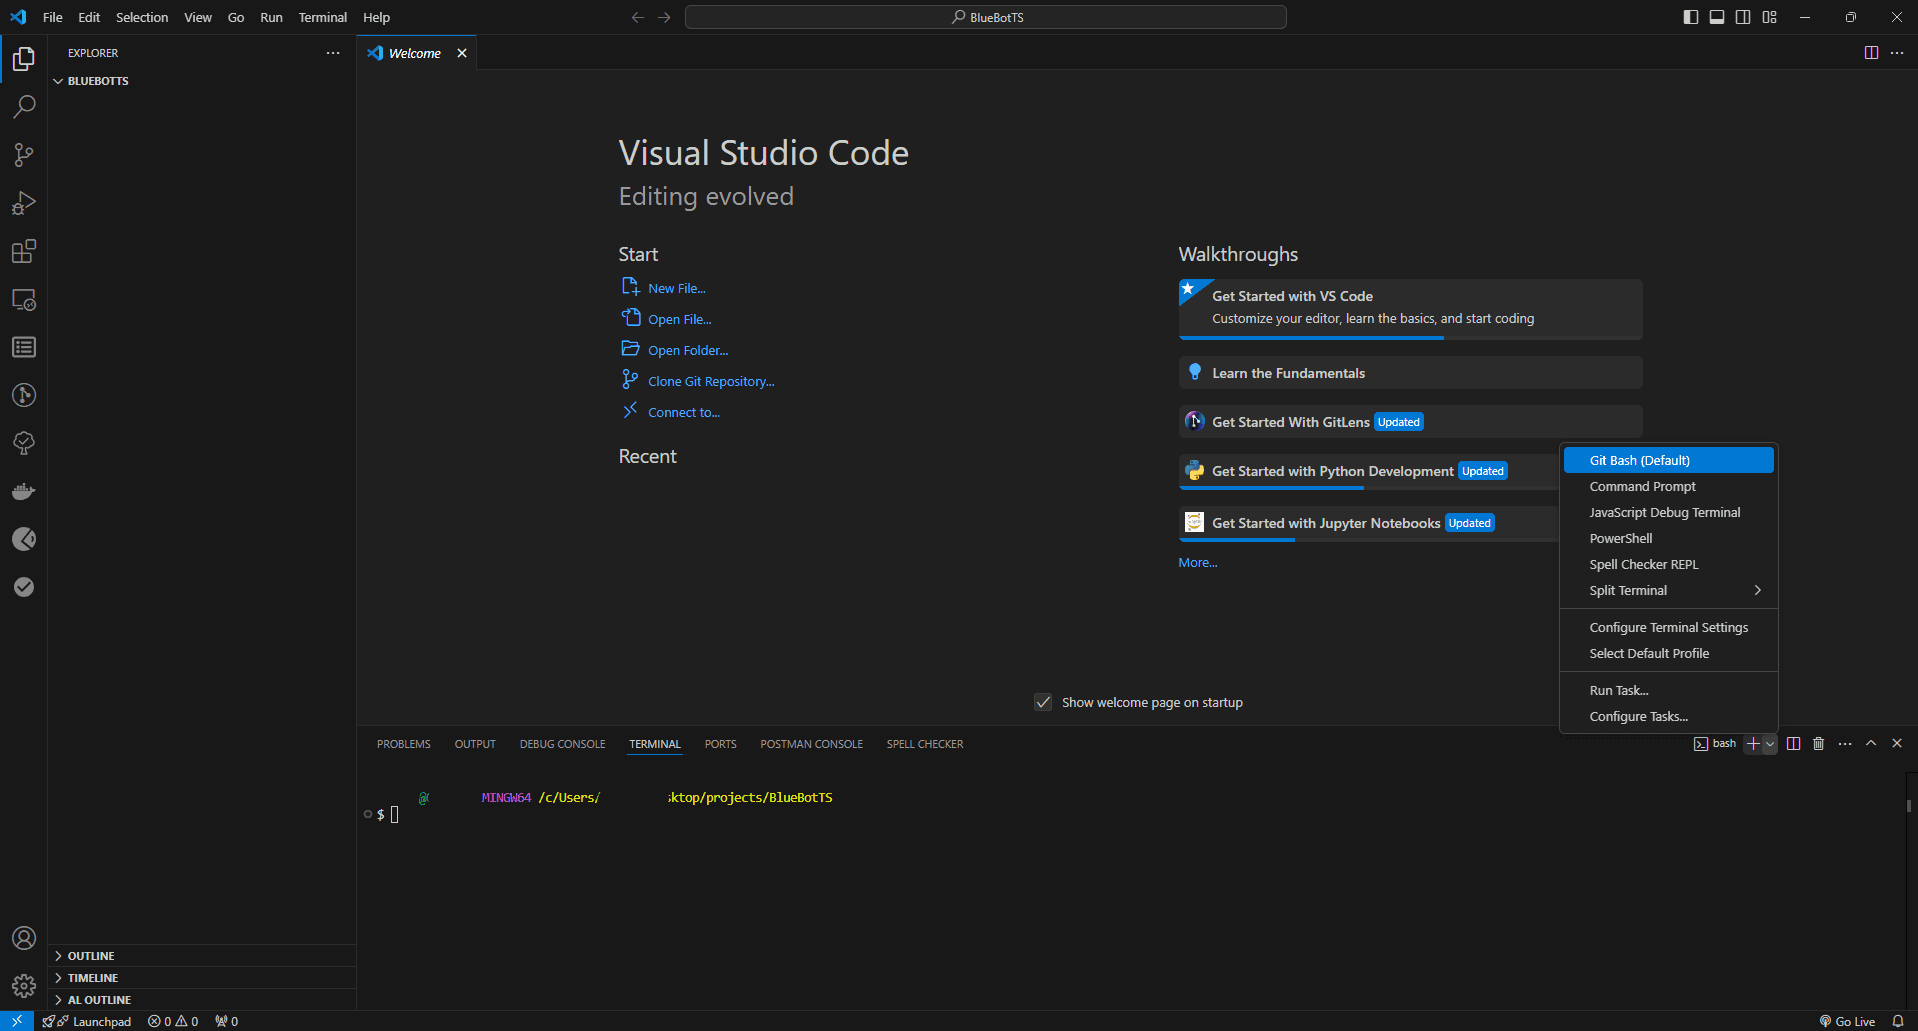Image resolution: width=1918 pixels, height=1031 pixels.
Task: Go forward with the navigation arrow
Action: point(664,17)
